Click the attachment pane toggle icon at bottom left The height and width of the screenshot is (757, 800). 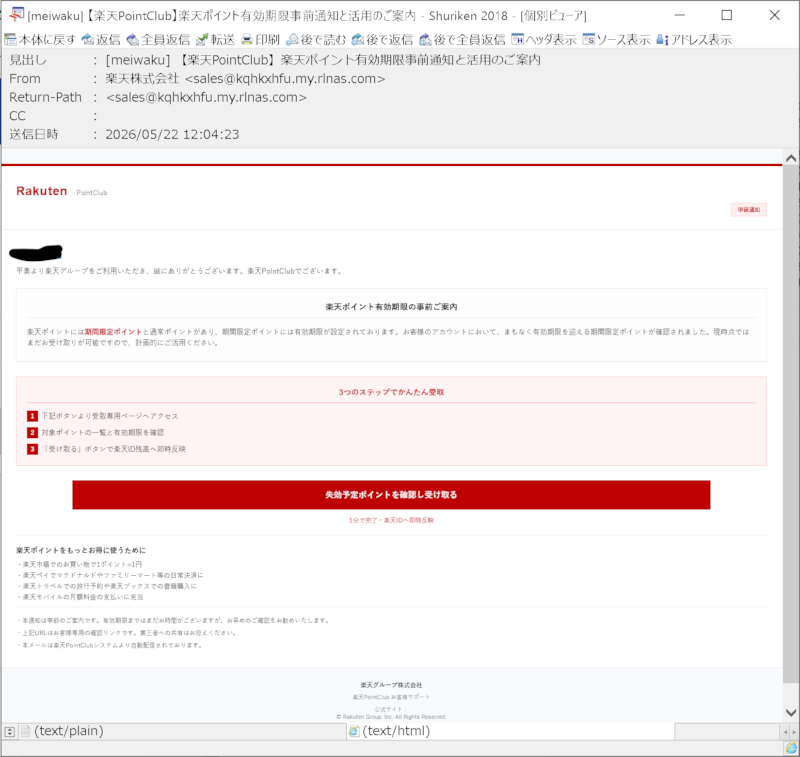pyautogui.click(x=10, y=731)
